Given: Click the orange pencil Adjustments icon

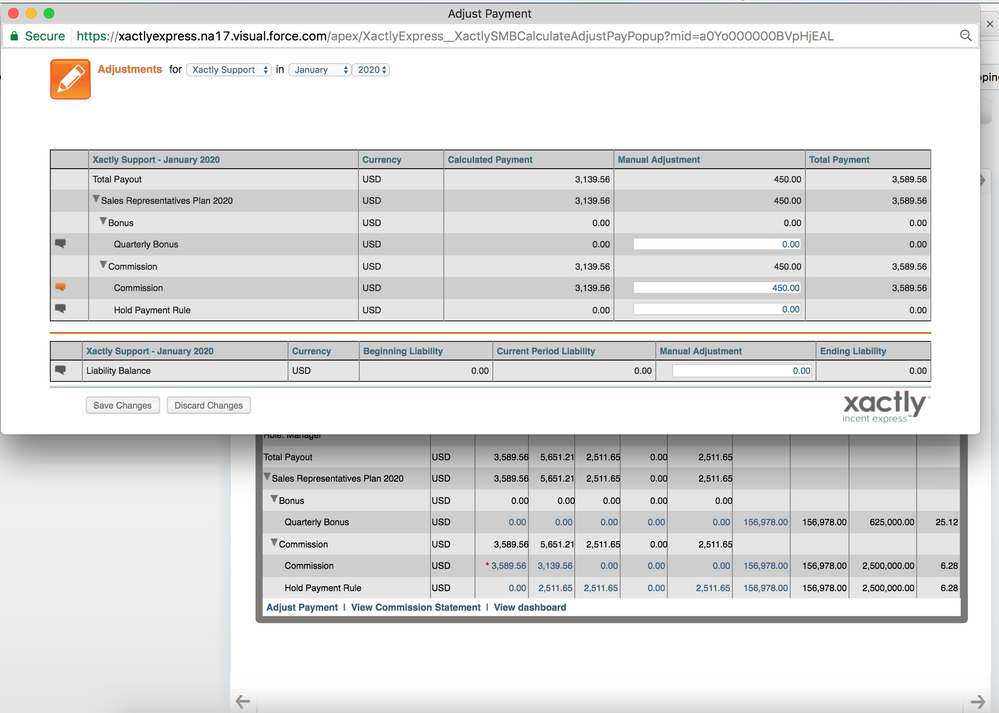Looking at the screenshot, I should coord(70,79).
